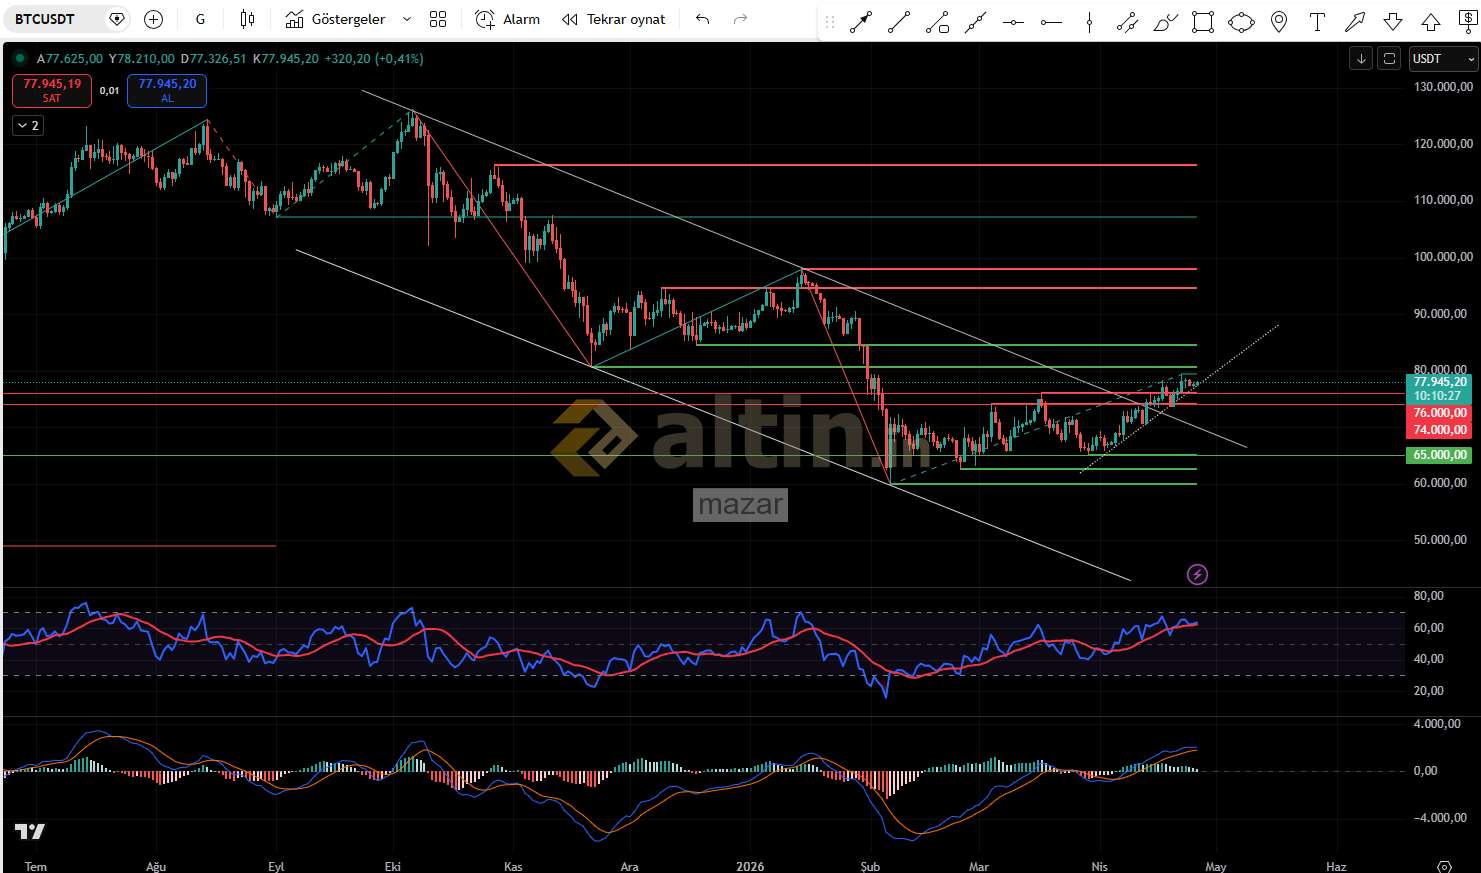Image resolution: width=1481 pixels, height=873 pixels.
Task: Click the 65.000,00 green price label
Action: click(1439, 455)
